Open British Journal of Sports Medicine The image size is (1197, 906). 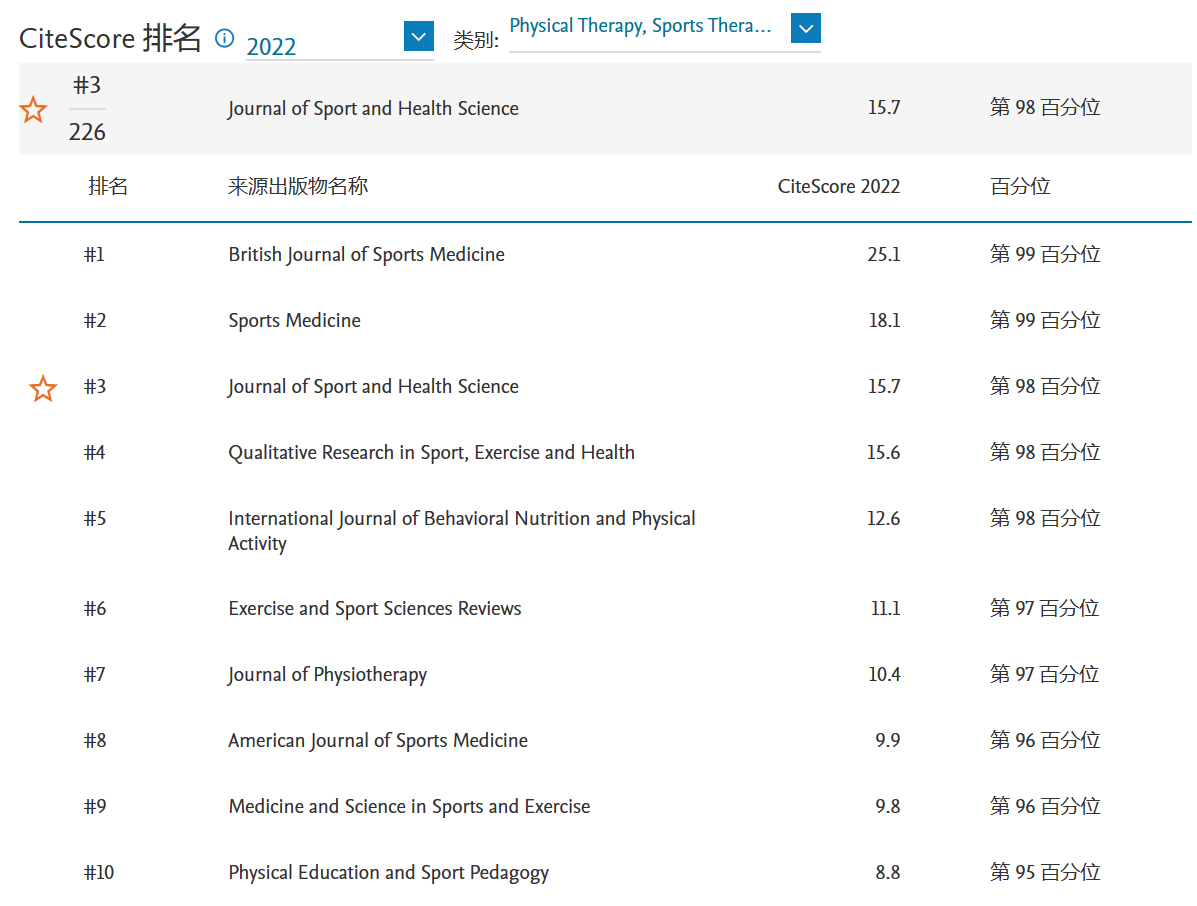[366, 255]
